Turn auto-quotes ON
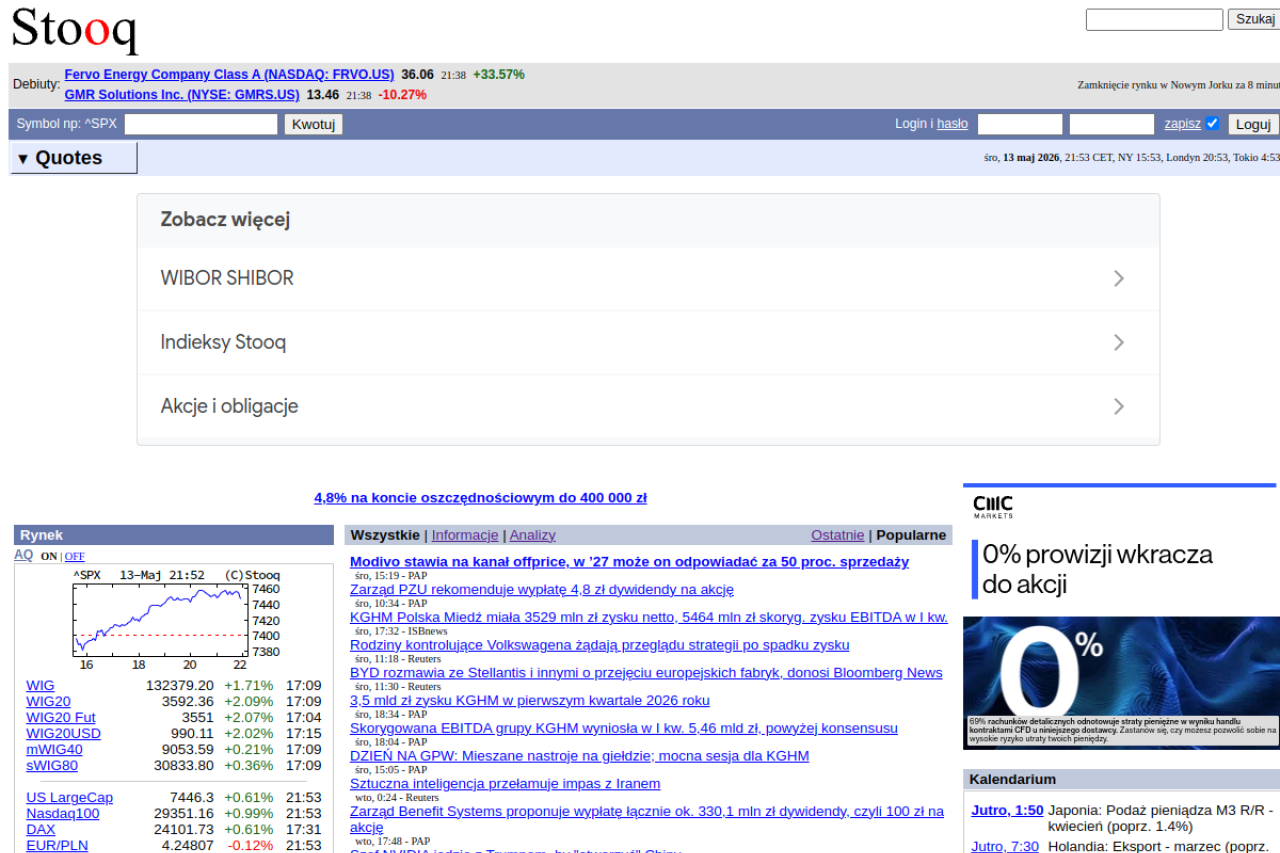 [49, 556]
